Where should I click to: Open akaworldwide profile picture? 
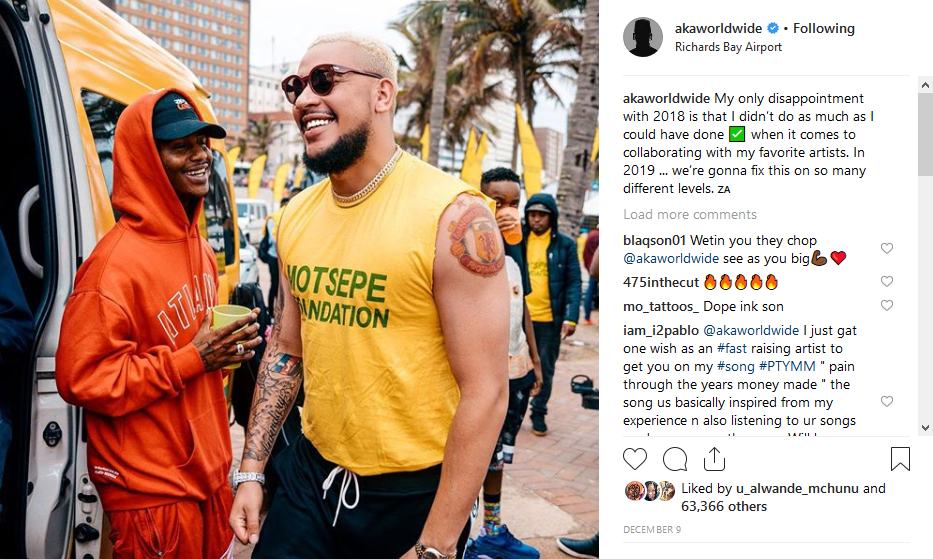pos(643,37)
